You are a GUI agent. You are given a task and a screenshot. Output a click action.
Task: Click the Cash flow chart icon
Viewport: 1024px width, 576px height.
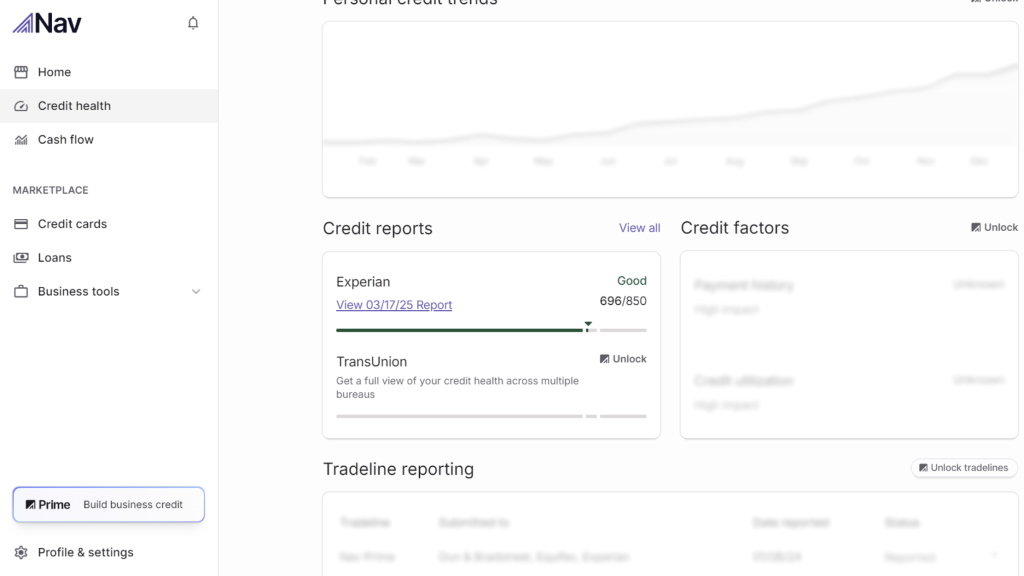(x=21, y=140)
